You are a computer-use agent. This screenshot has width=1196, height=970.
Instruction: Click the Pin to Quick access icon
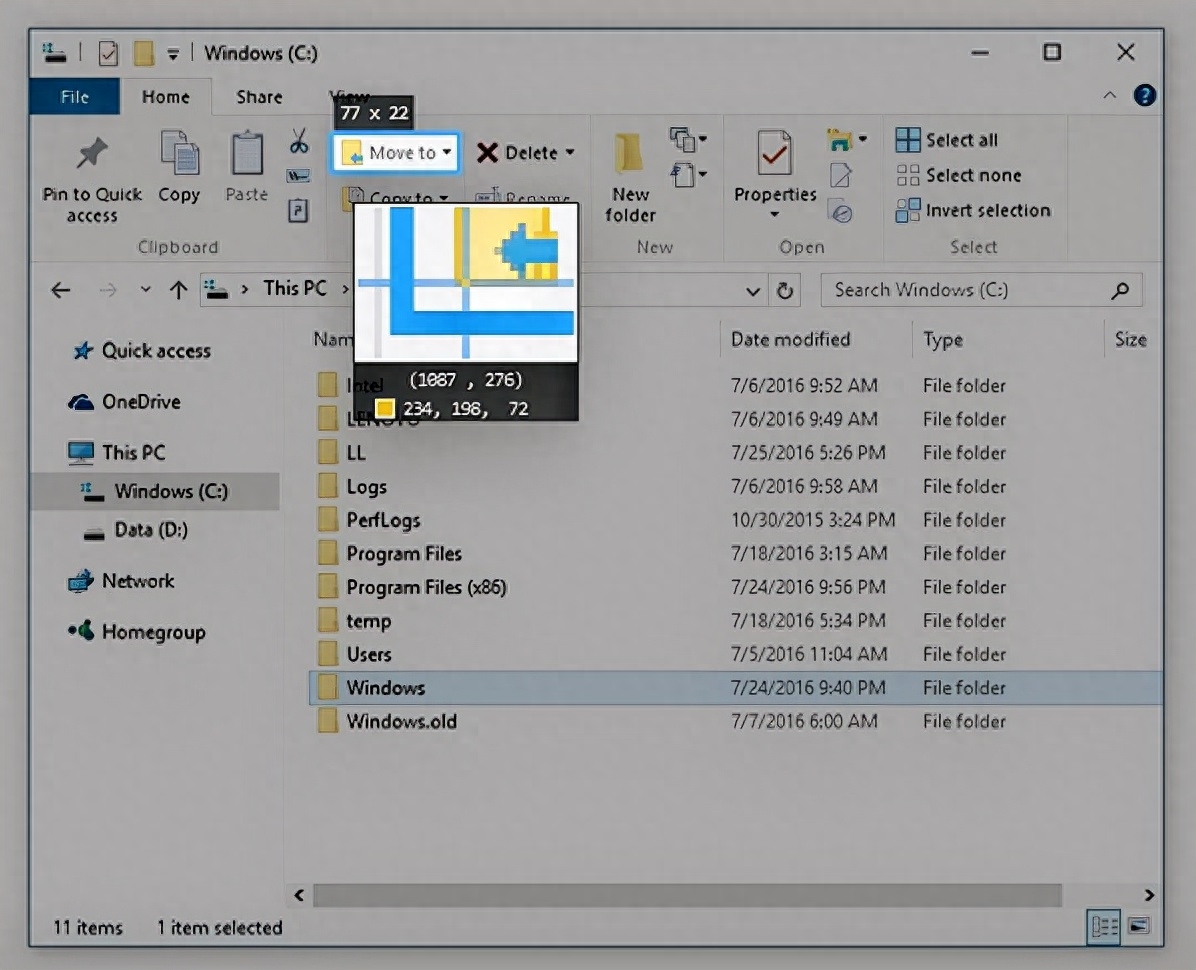point(92,155)
